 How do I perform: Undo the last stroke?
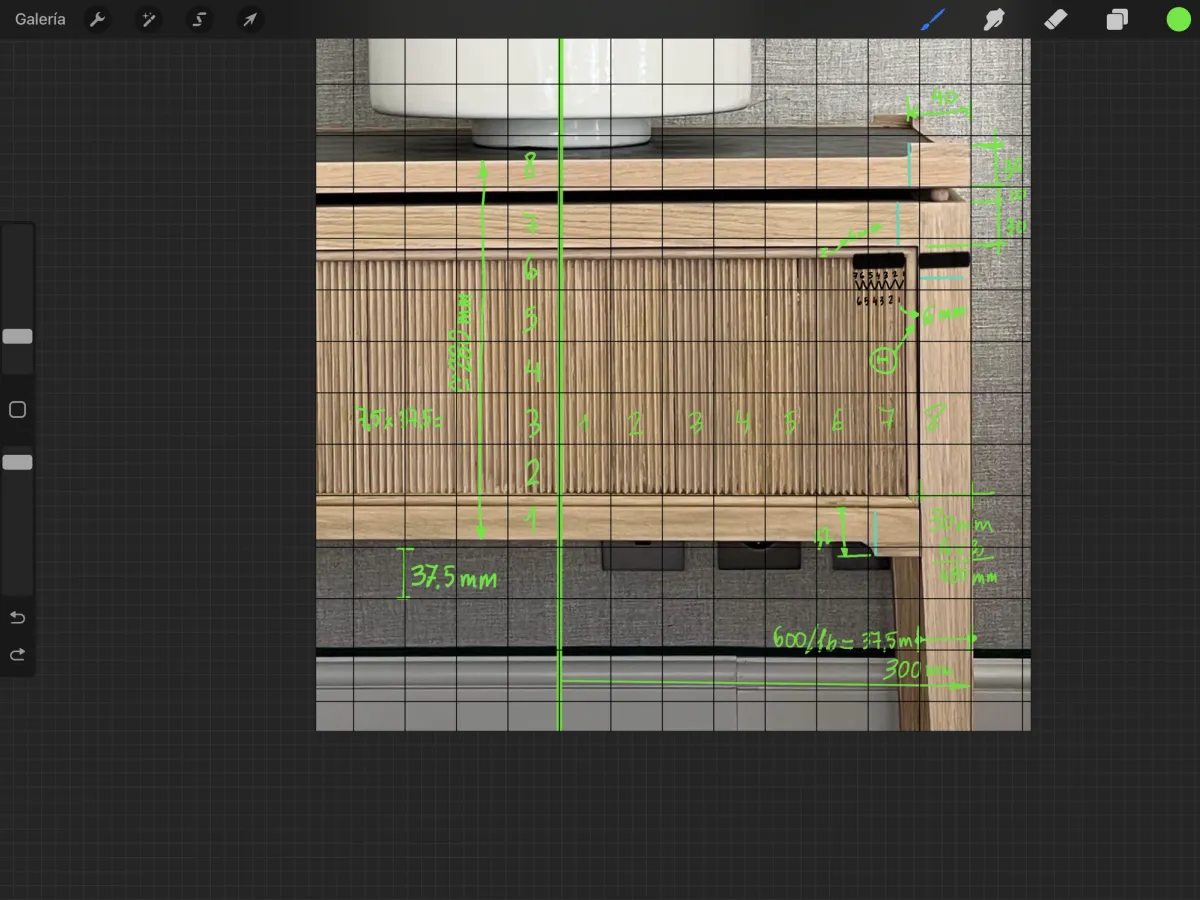pyautogui.click(x=17, y=617)
